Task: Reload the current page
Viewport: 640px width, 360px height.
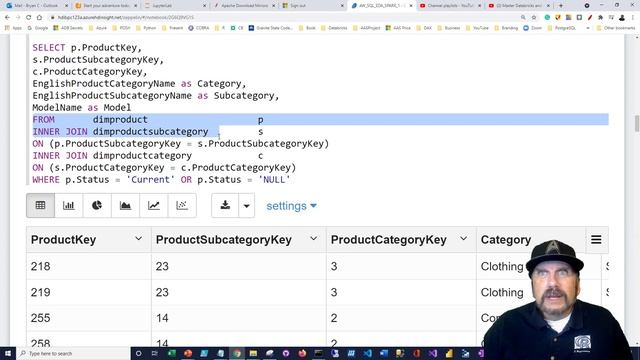Action: pyautogui.click(x=29, y=18)
